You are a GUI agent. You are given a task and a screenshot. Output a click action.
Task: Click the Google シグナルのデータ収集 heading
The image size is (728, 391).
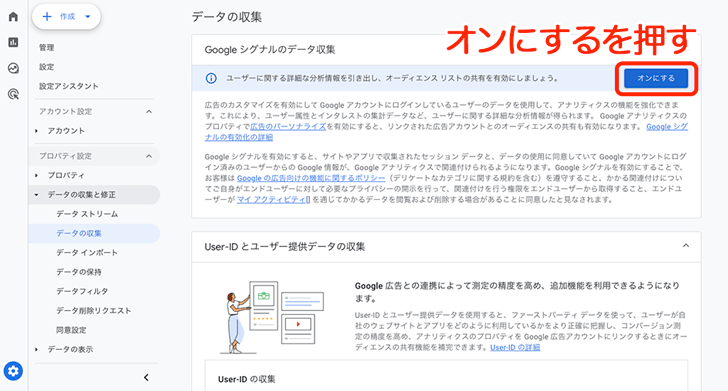coord(270,50)
